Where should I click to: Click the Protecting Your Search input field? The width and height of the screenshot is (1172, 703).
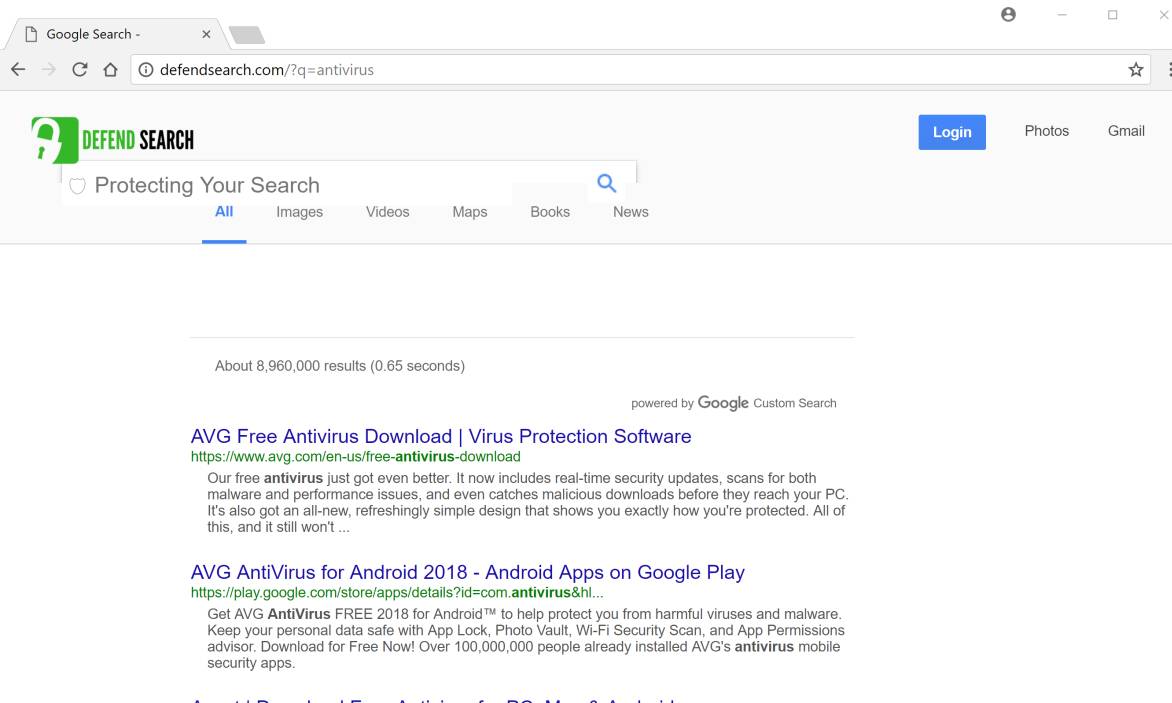point(330,186)
